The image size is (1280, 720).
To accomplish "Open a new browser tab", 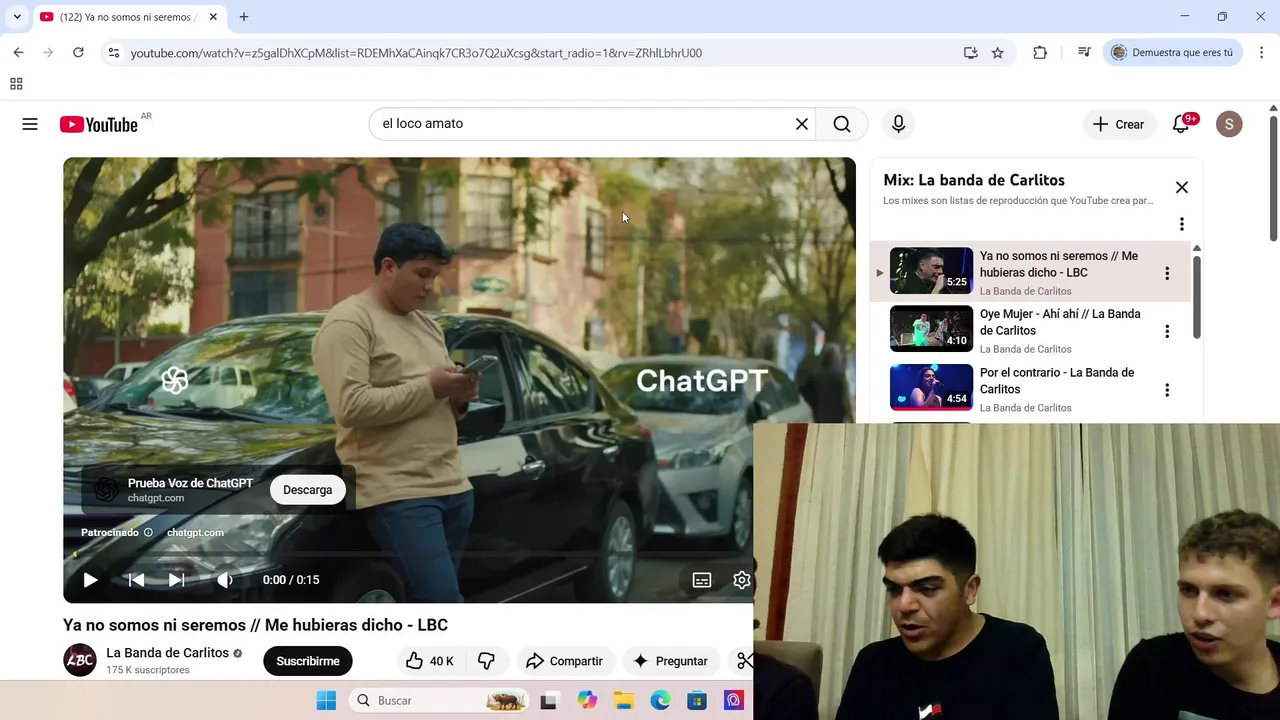I will tap(243, 17).
